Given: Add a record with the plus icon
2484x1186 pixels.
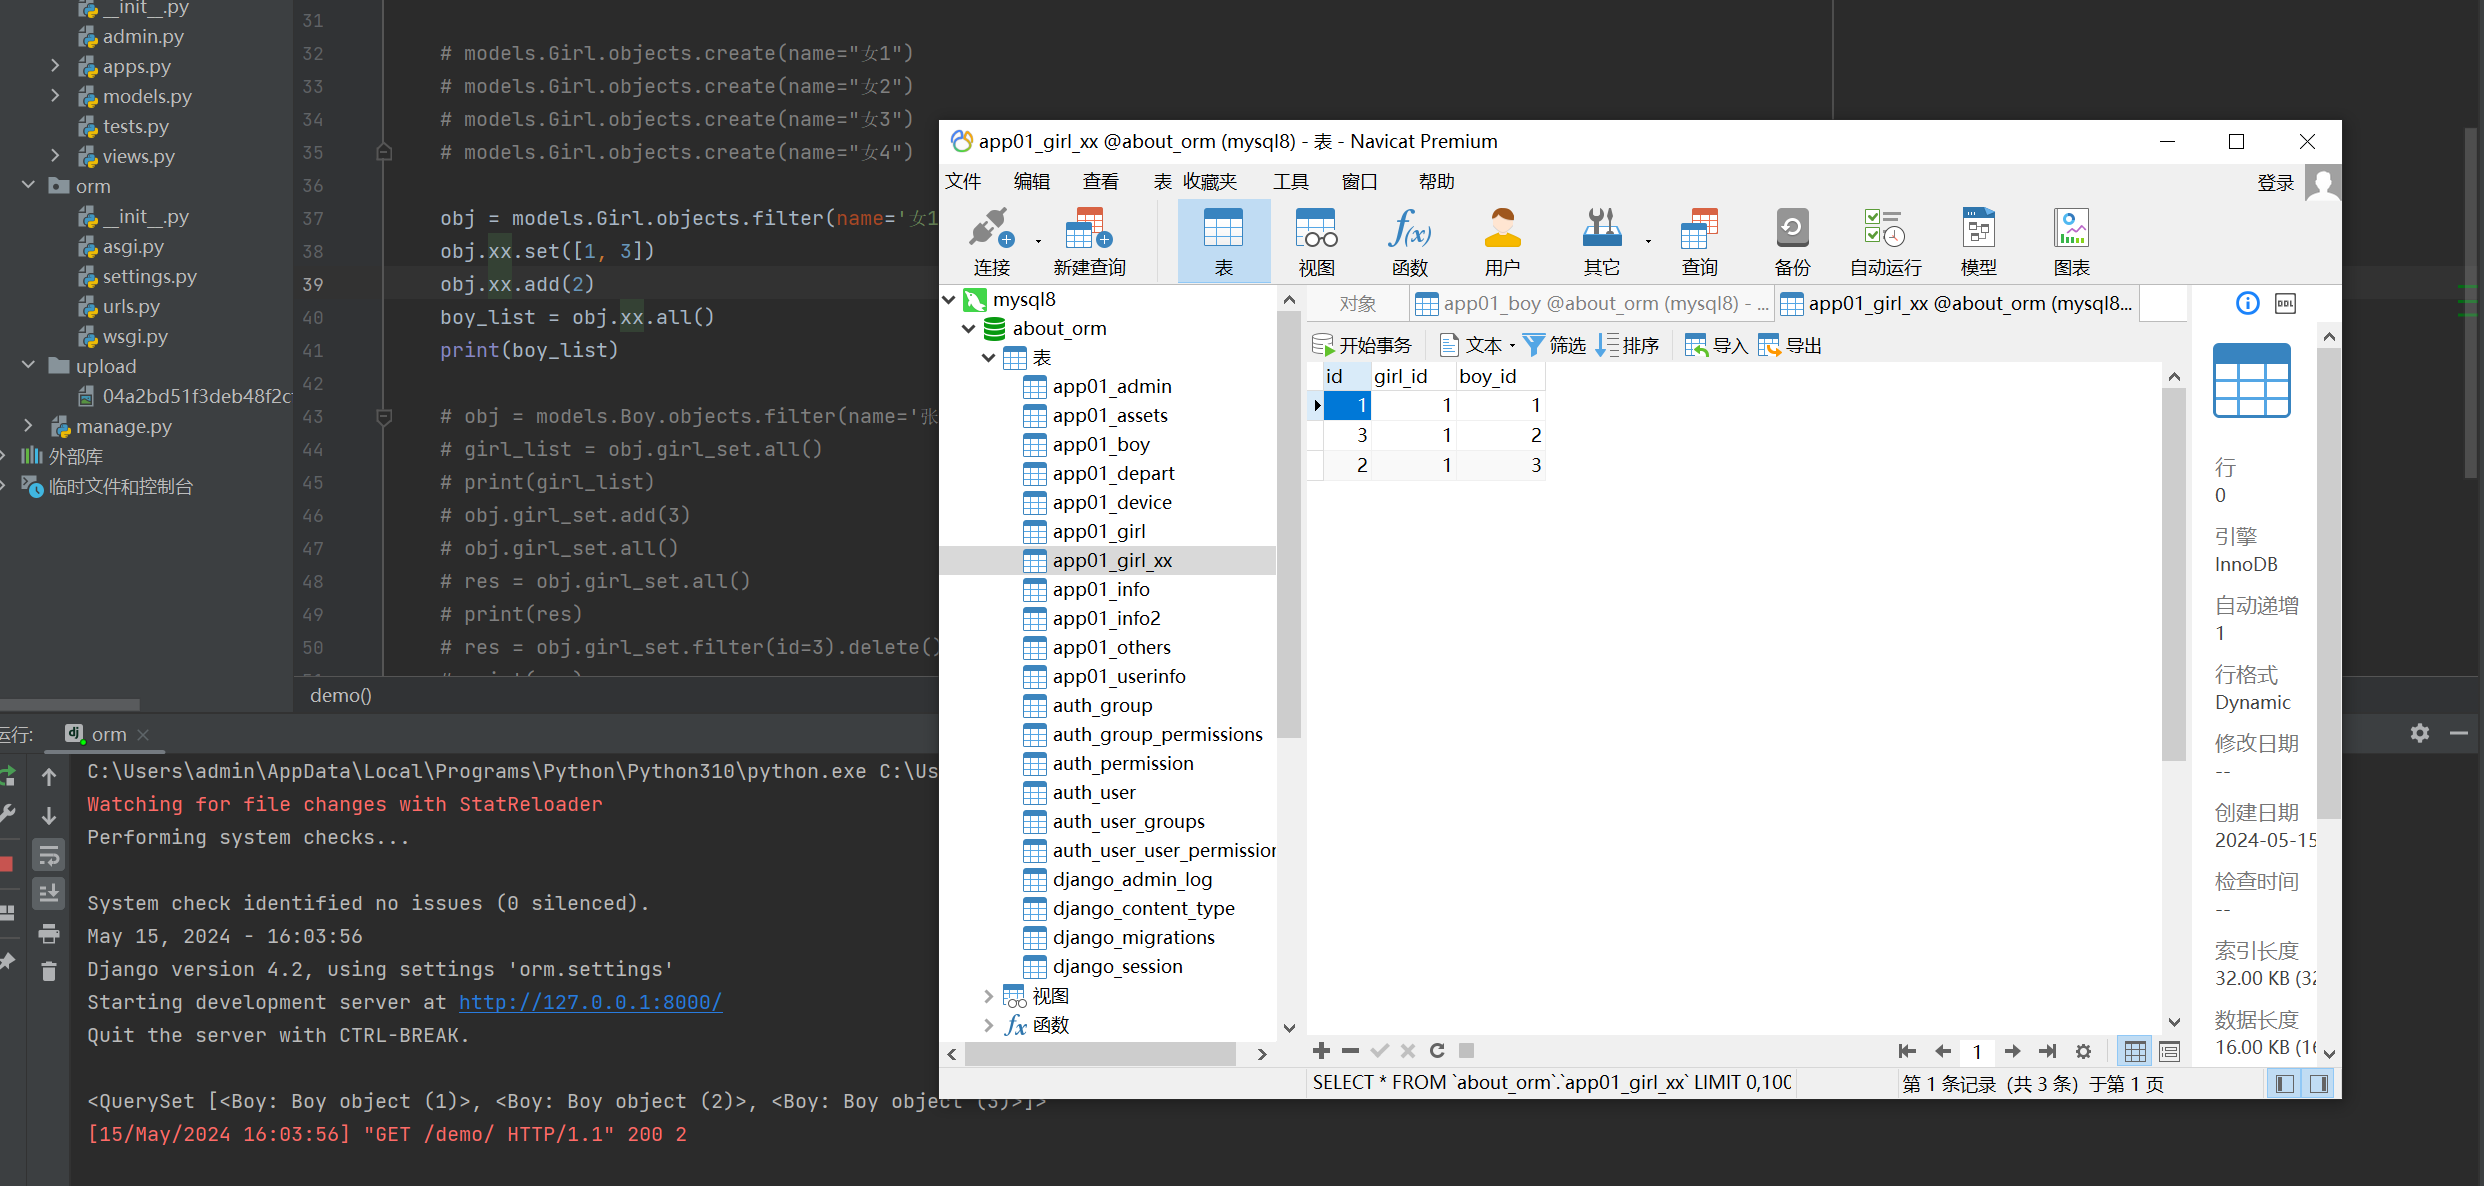Looking at the screenshot, I should point(1321,1050).
